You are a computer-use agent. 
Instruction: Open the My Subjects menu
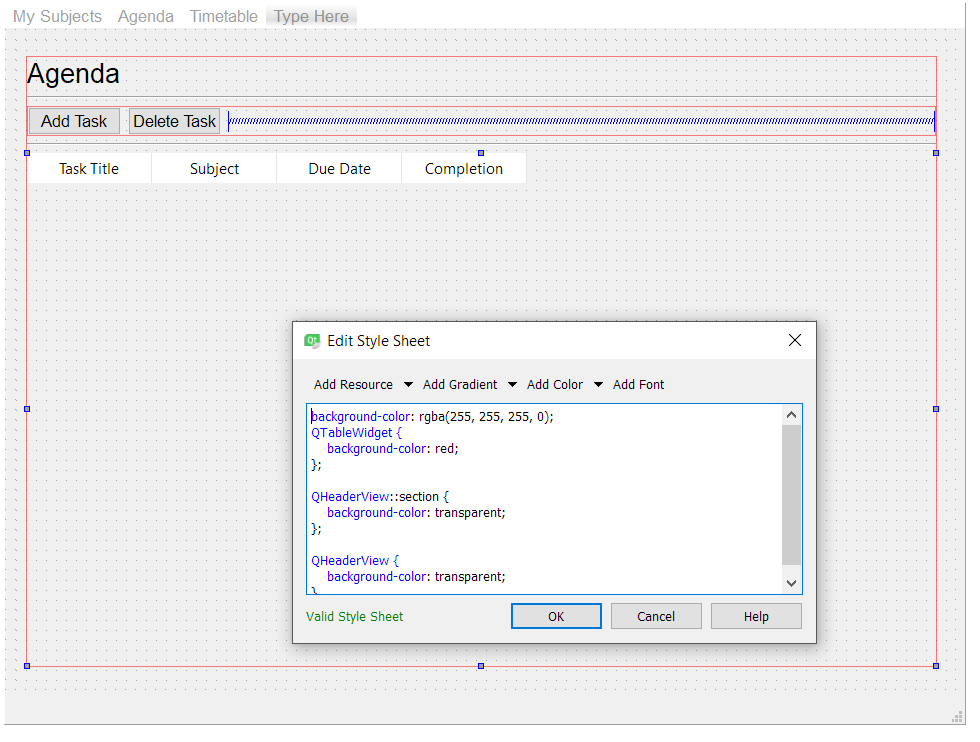tap(57, 16)
